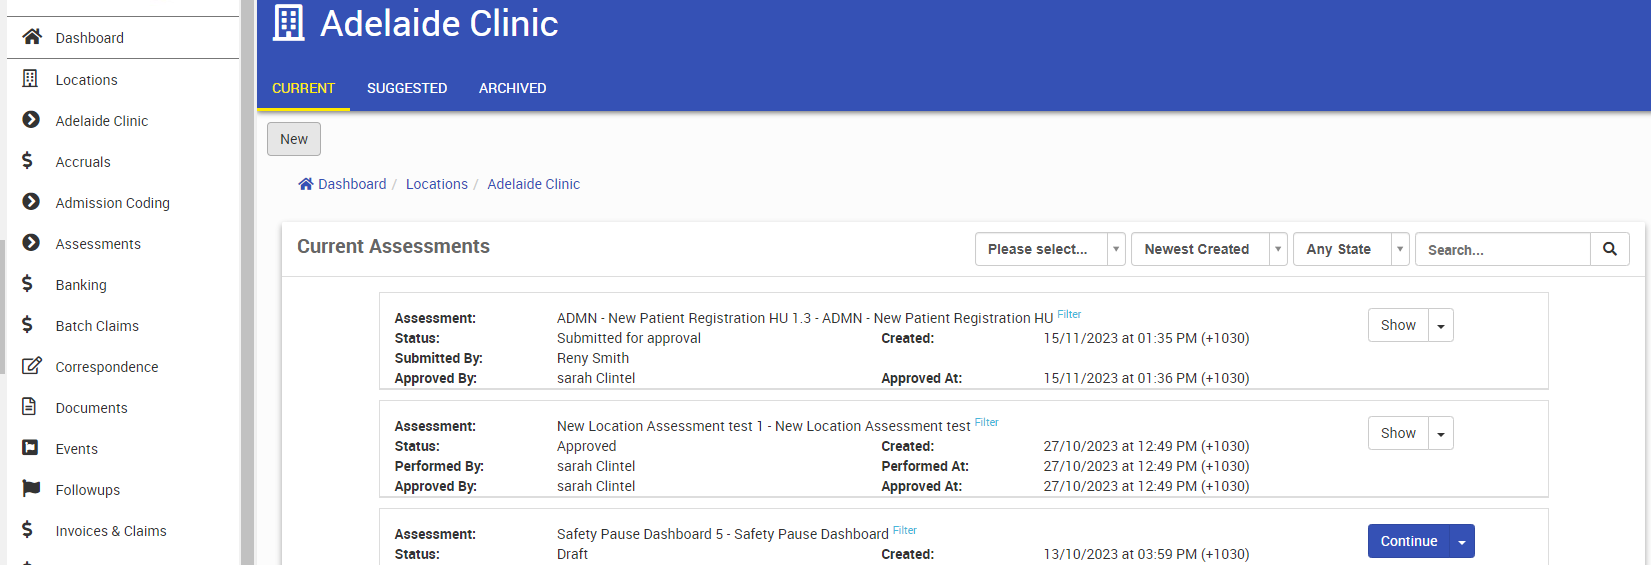Click the Documents file icon
The height and width of the screenshot is (565, 1651).
(x=30, y=407)
